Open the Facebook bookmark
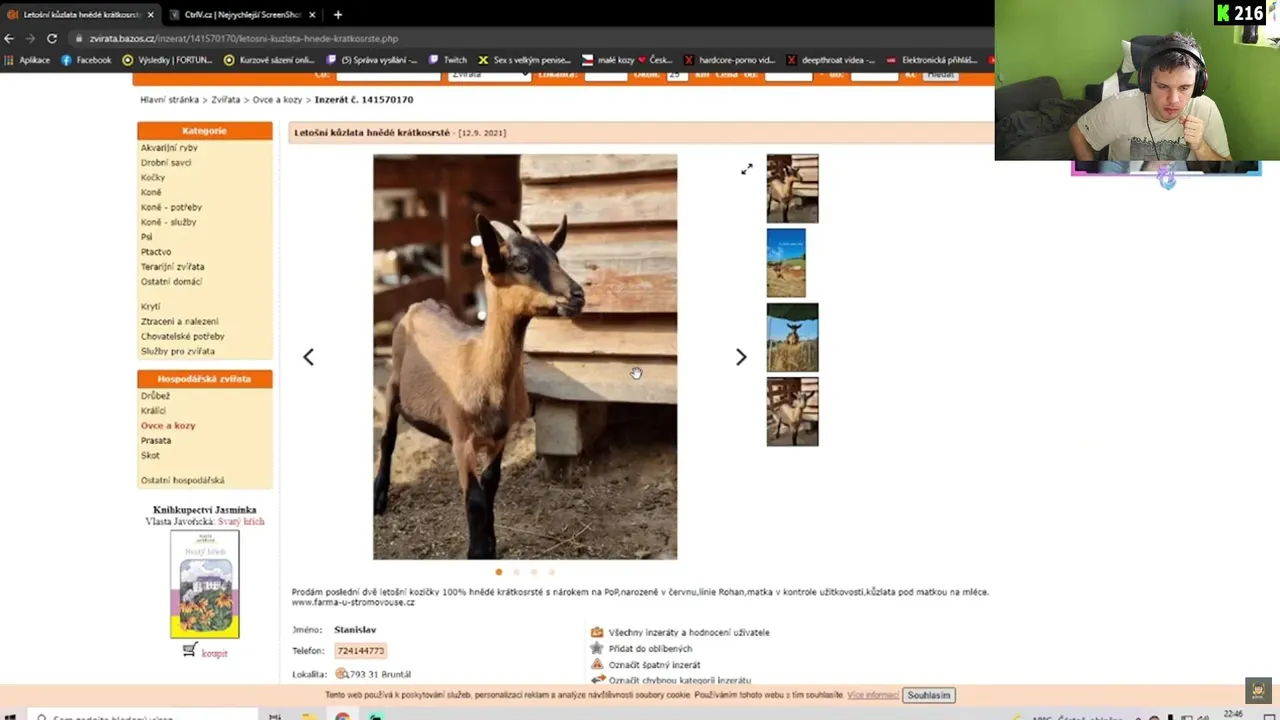The width and height of the screenshot is (1280, 720). (x=87, y=60)
